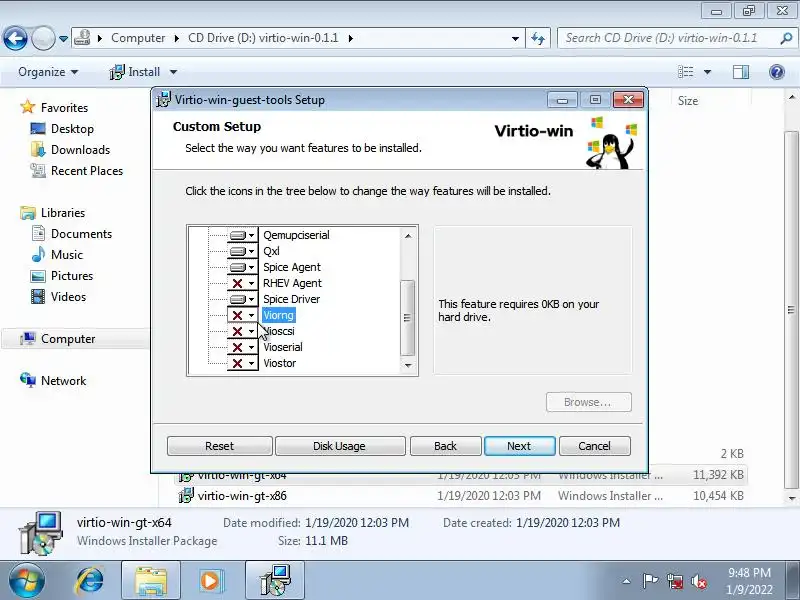Open the Vioserial feature install dropdown
The width and height of the screenshot is (800, 600).
tap(242, 347)
